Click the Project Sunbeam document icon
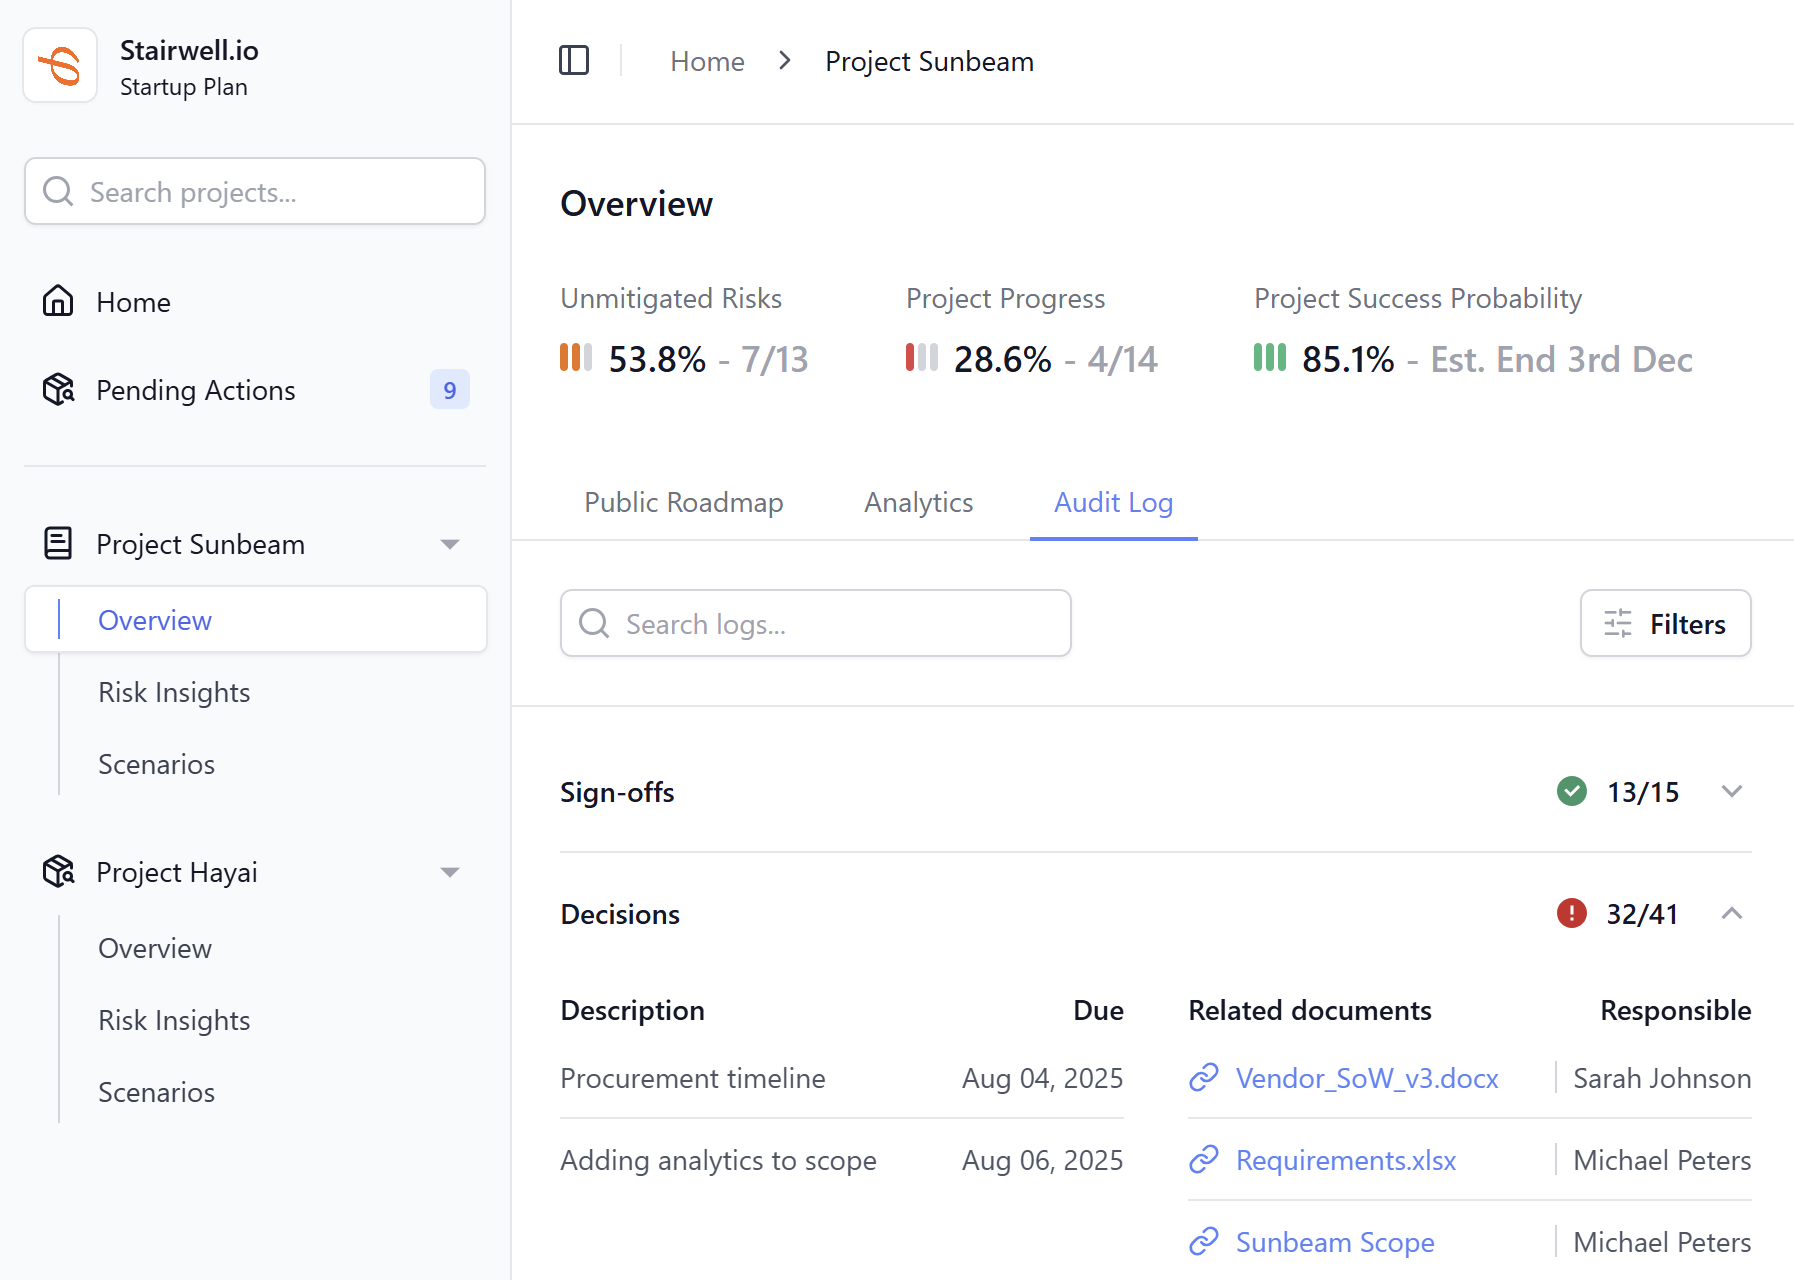1794x1280 pixels. click(57, 543)
